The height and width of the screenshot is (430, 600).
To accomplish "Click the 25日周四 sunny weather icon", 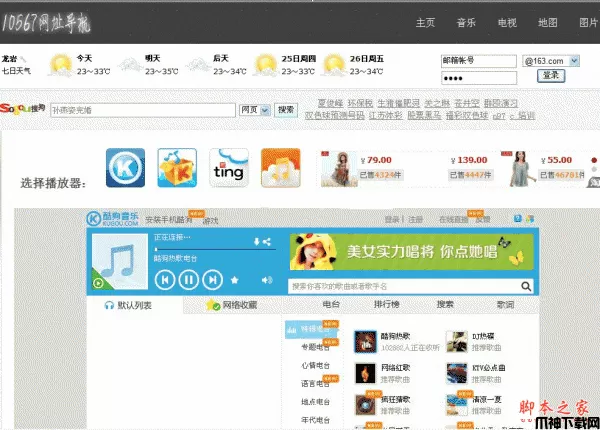I will 265,65.
